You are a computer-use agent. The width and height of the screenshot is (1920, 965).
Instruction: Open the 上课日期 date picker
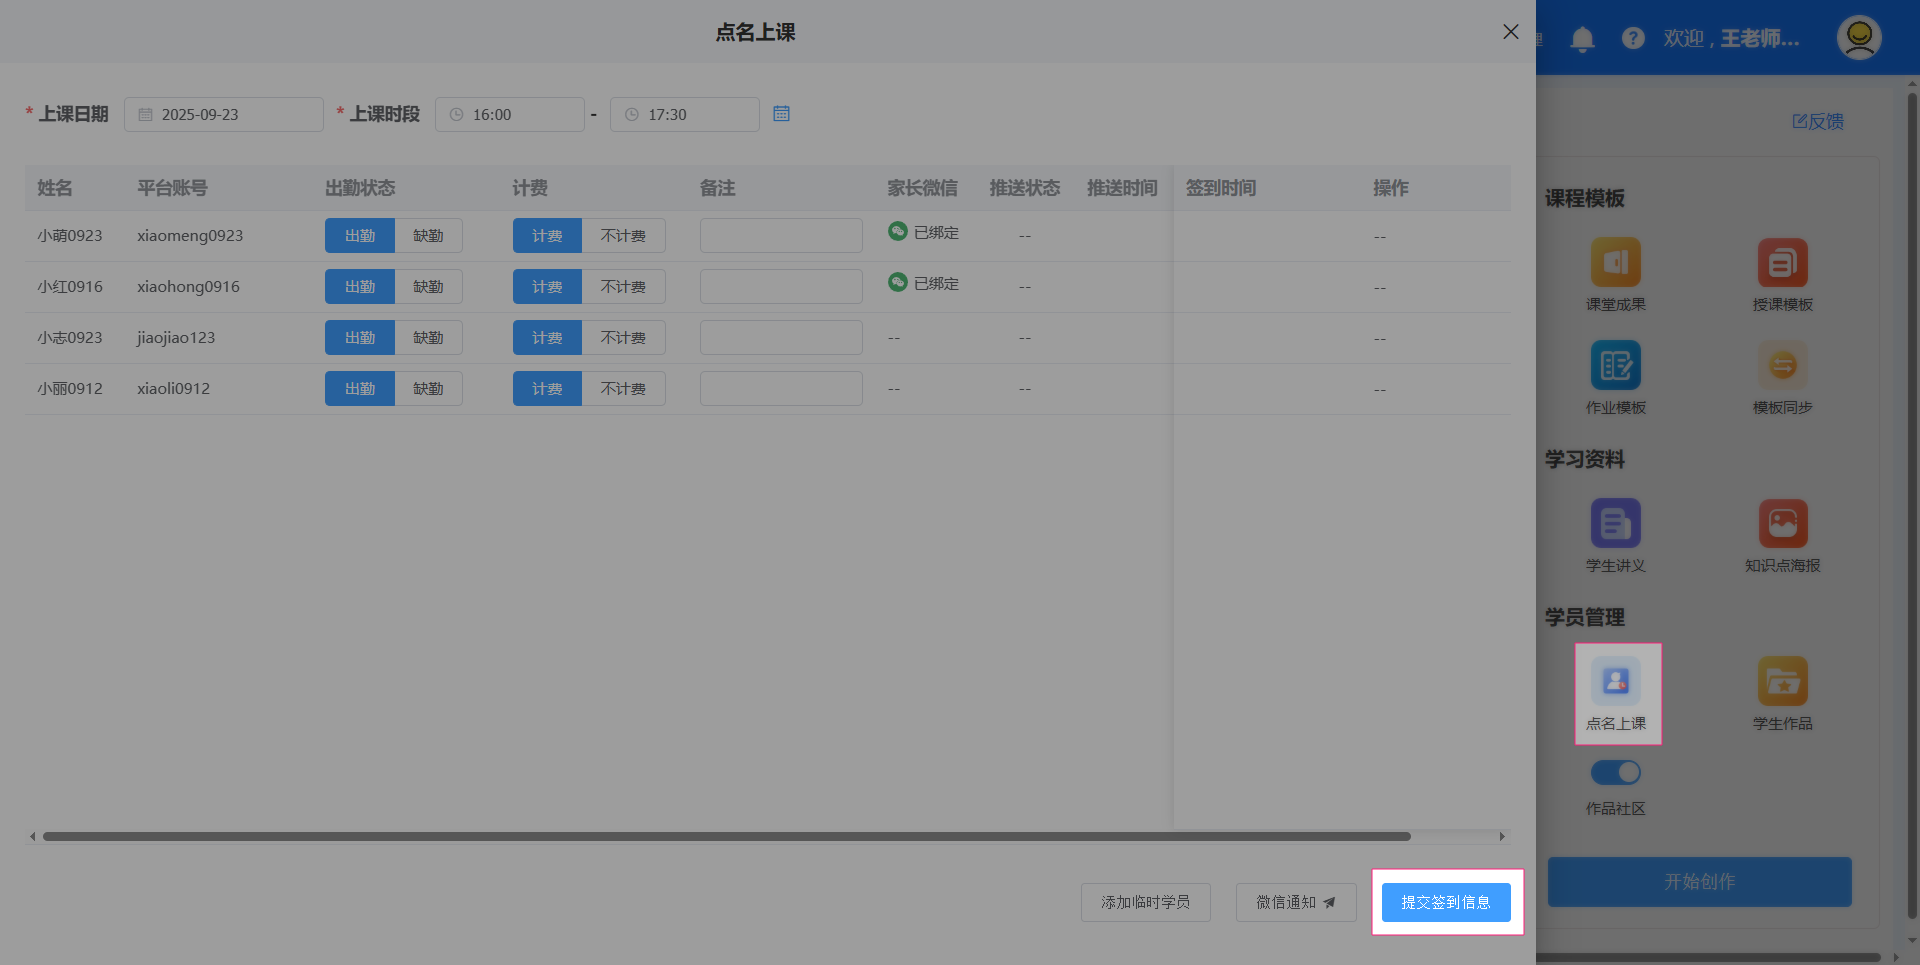point(224,115)
